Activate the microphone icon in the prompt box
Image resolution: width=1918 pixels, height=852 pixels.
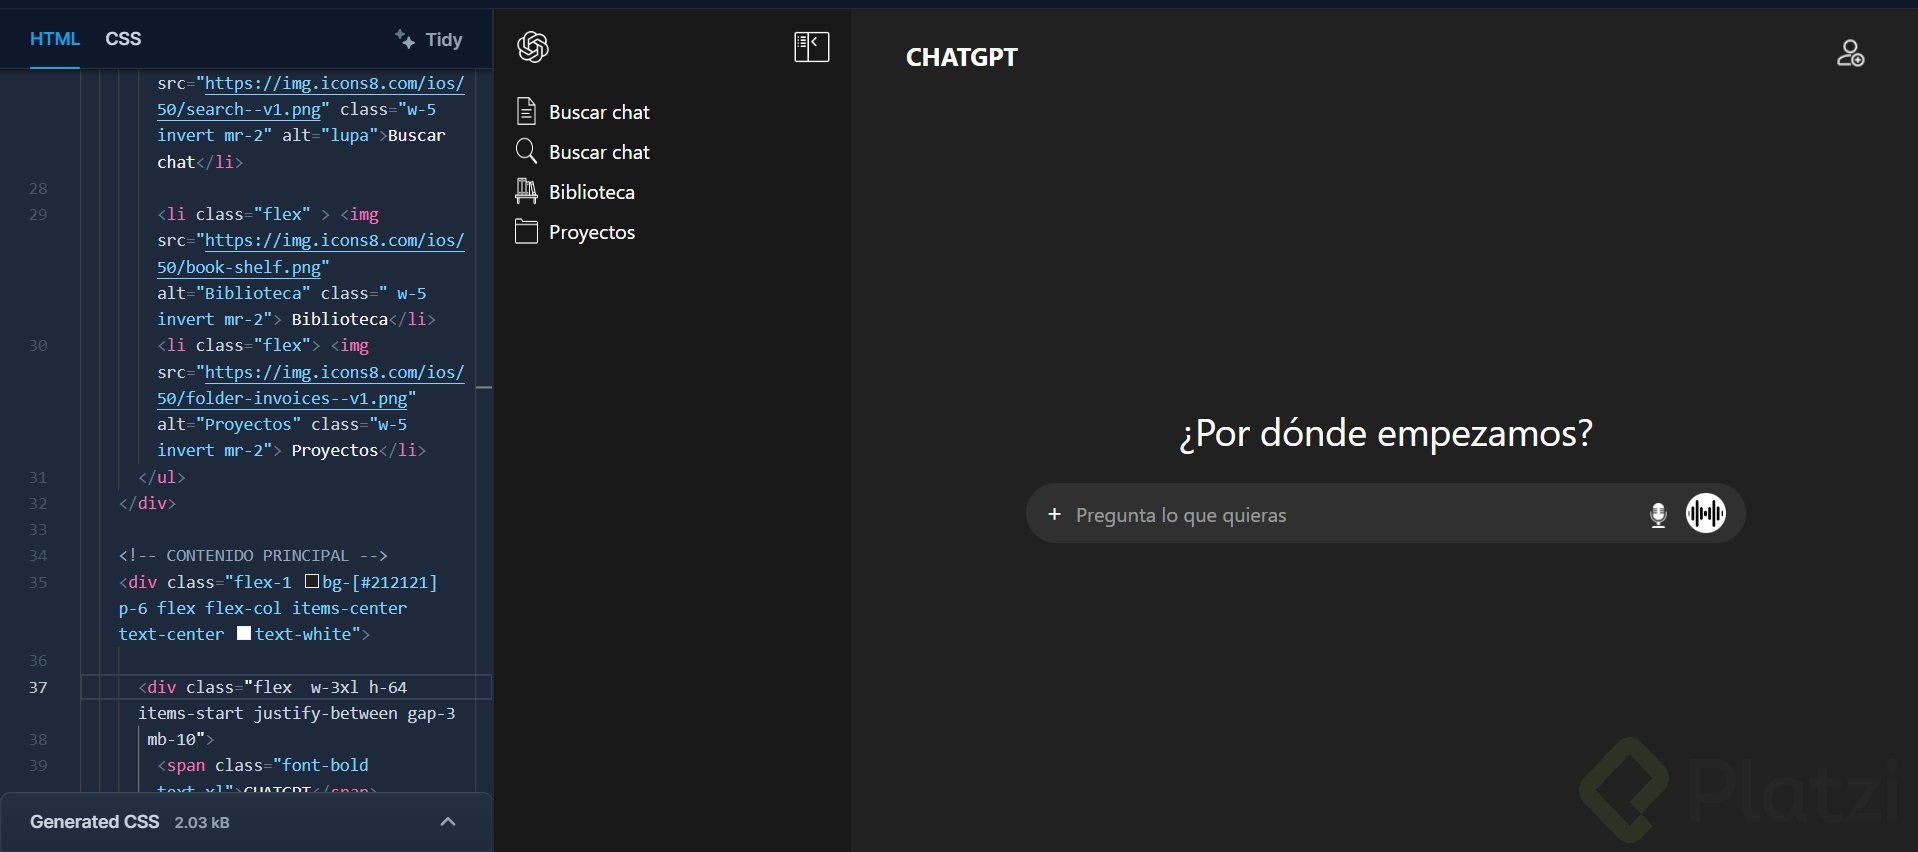1658,515
